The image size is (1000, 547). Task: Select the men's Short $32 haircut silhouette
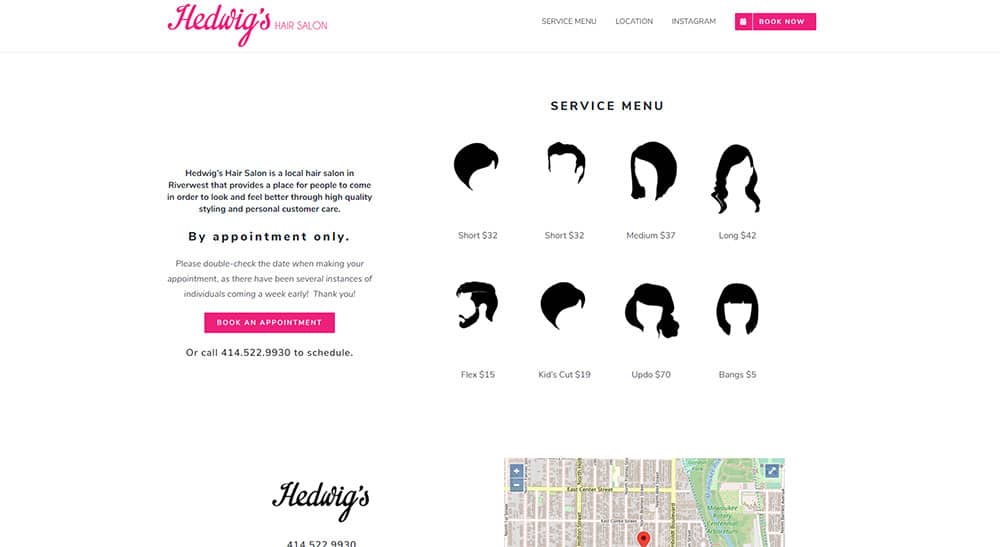pos(566,163)
